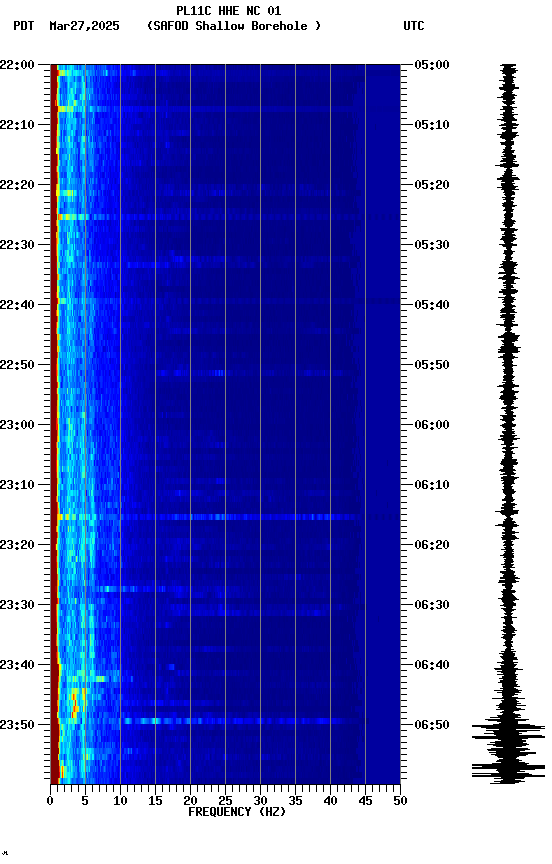Click the 25 Hz axis tick label
The image size is (552, 864).
coord(225,801)
